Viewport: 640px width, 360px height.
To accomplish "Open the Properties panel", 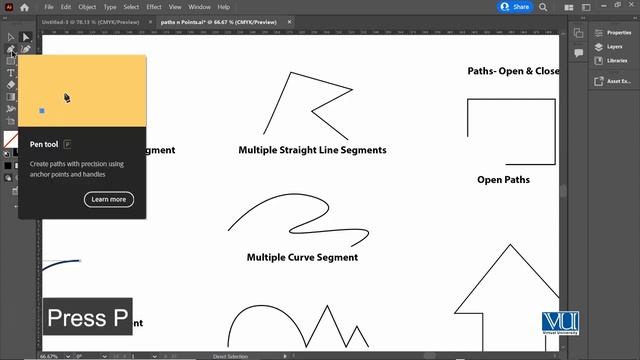I will click(614, 33).
